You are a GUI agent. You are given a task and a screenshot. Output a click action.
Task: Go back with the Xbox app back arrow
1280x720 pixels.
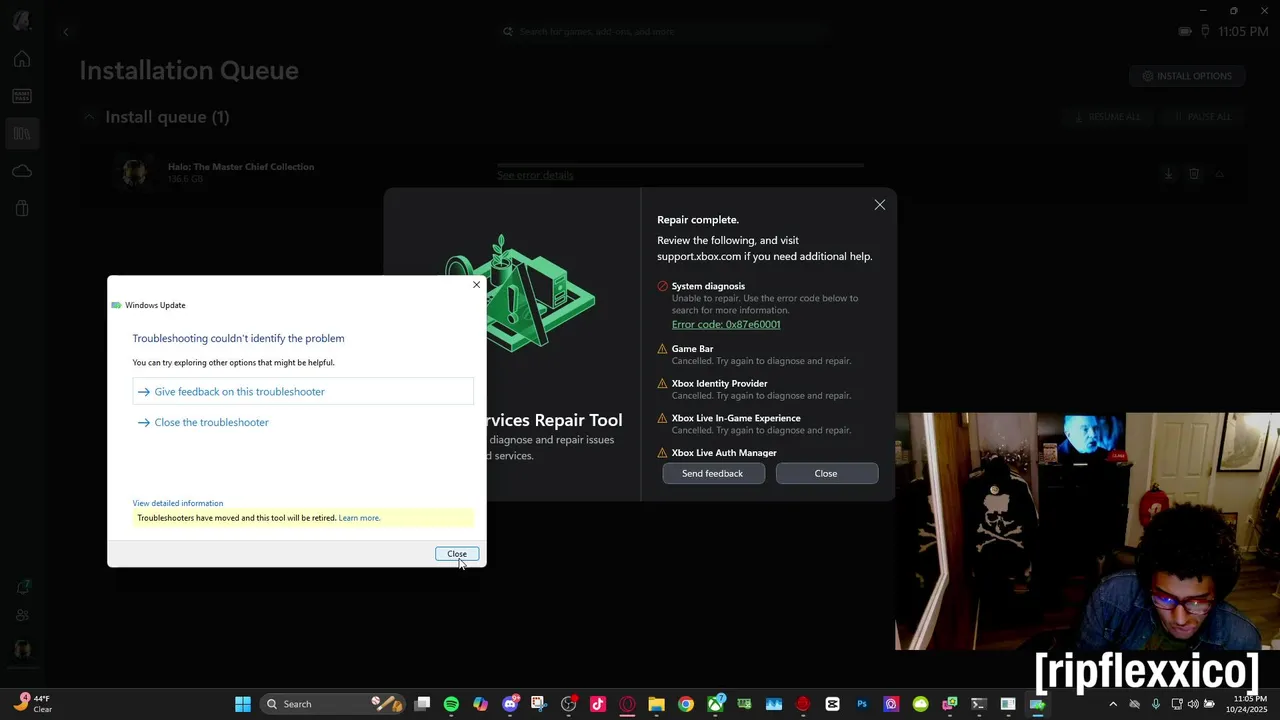(x=66, y=32)
